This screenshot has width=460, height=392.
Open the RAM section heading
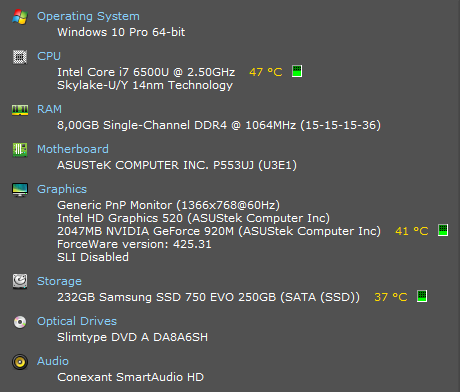49,109
